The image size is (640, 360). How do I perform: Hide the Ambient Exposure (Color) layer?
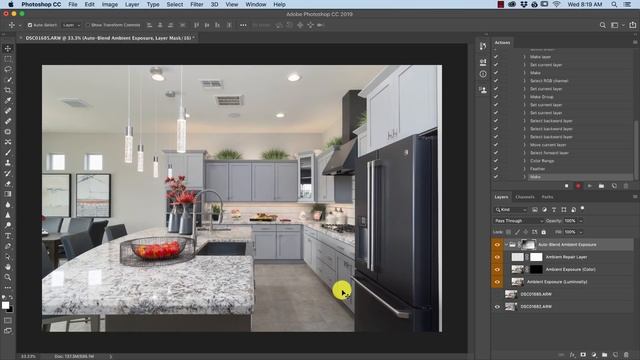(497, 269)
